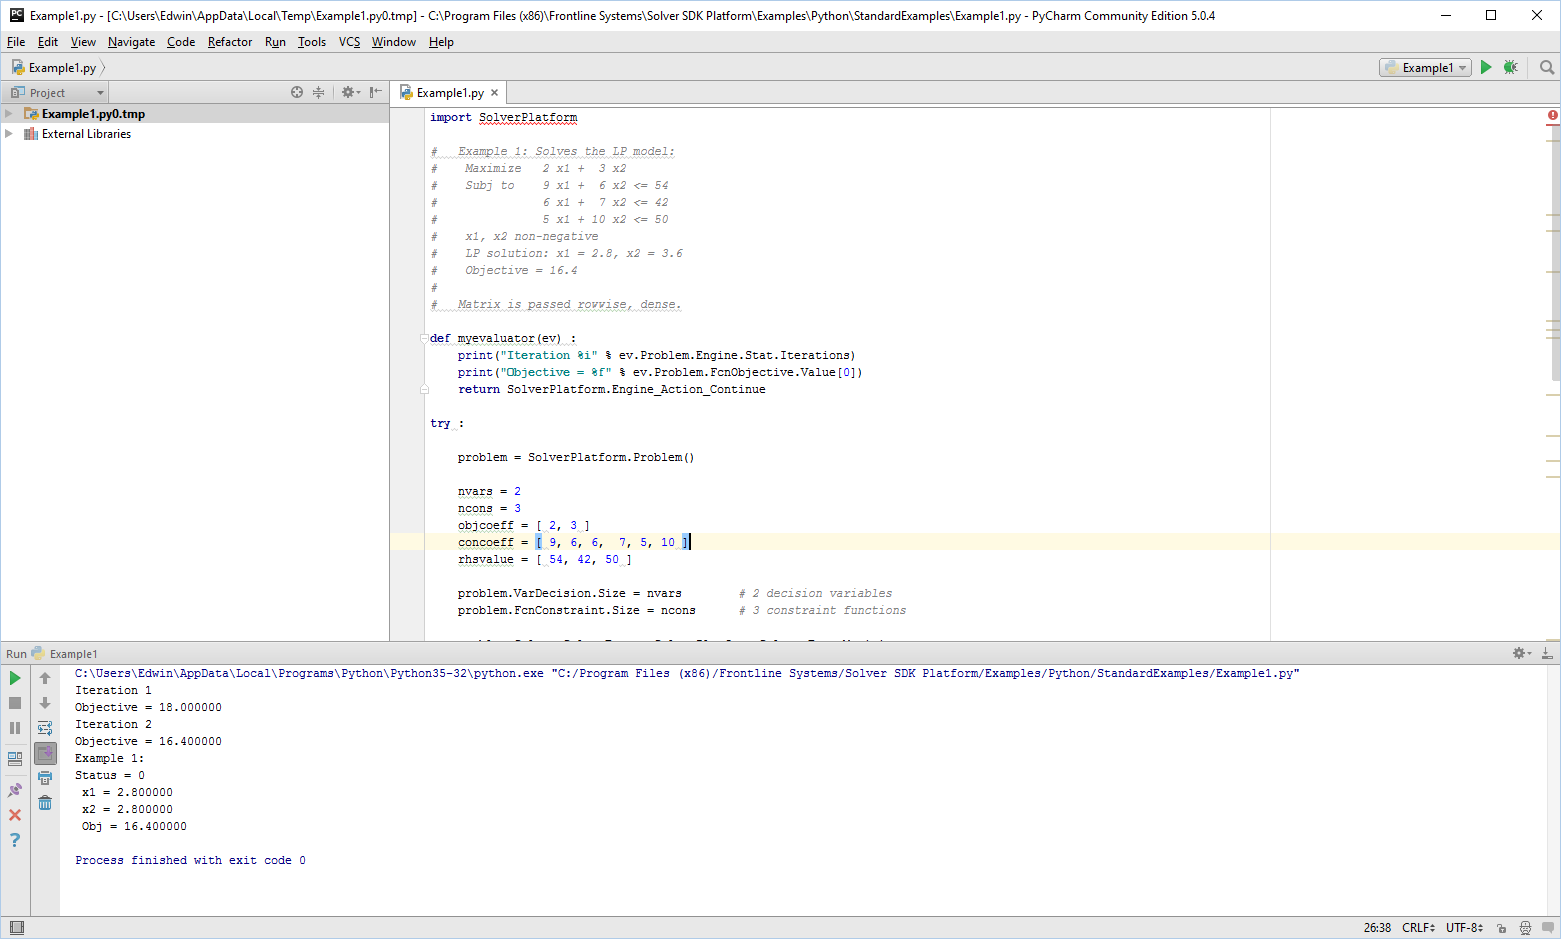The image size is (1561, 939).
Task: Toggle scroll to end of console output
Action: 45,753
